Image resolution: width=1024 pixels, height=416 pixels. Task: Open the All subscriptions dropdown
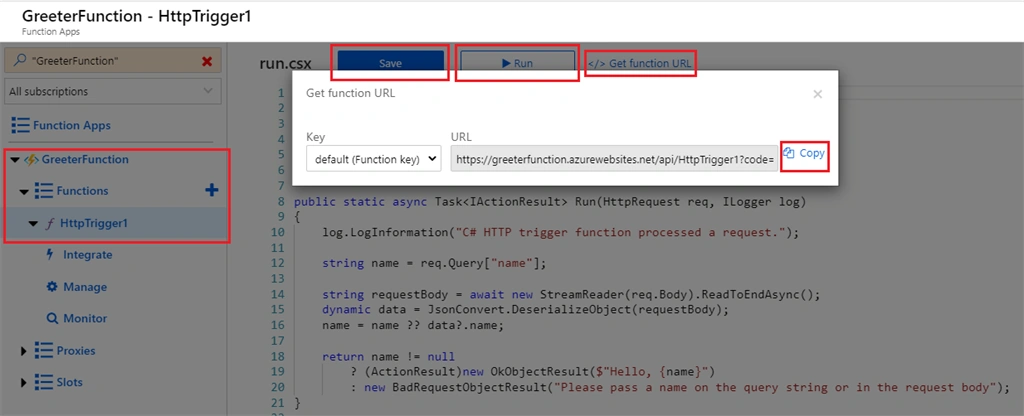(113, 91)
